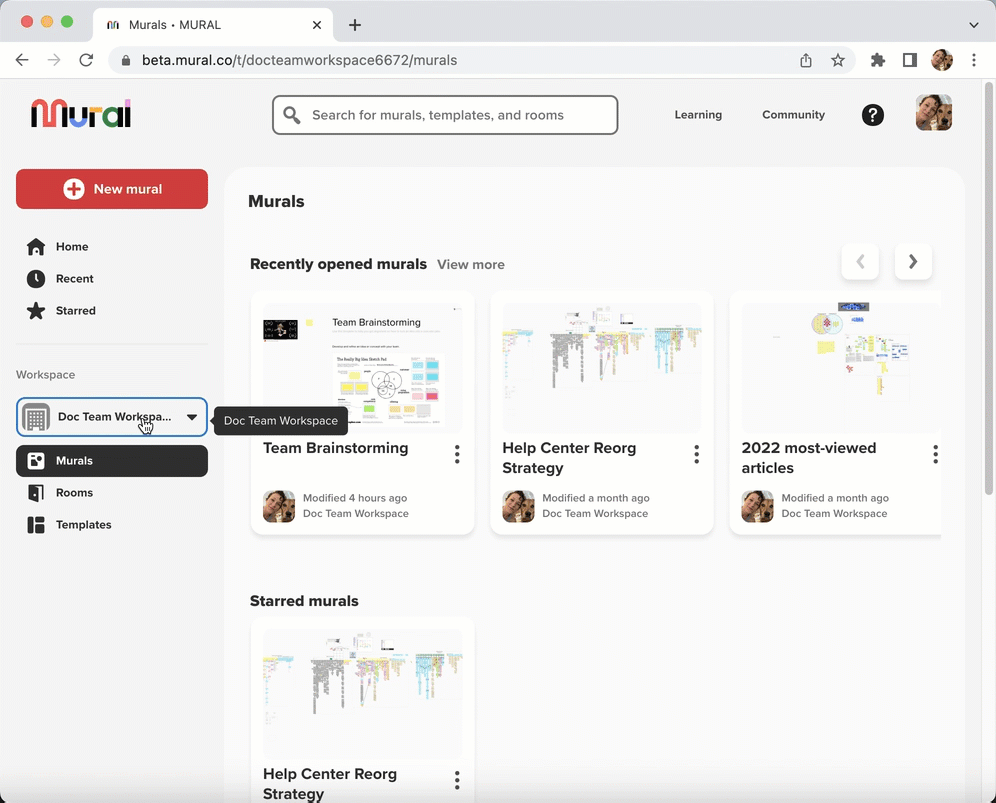996x803 pixels.
Task: Open the Team Brainstorming mural thumbnail
Action: tap(362, 368)
